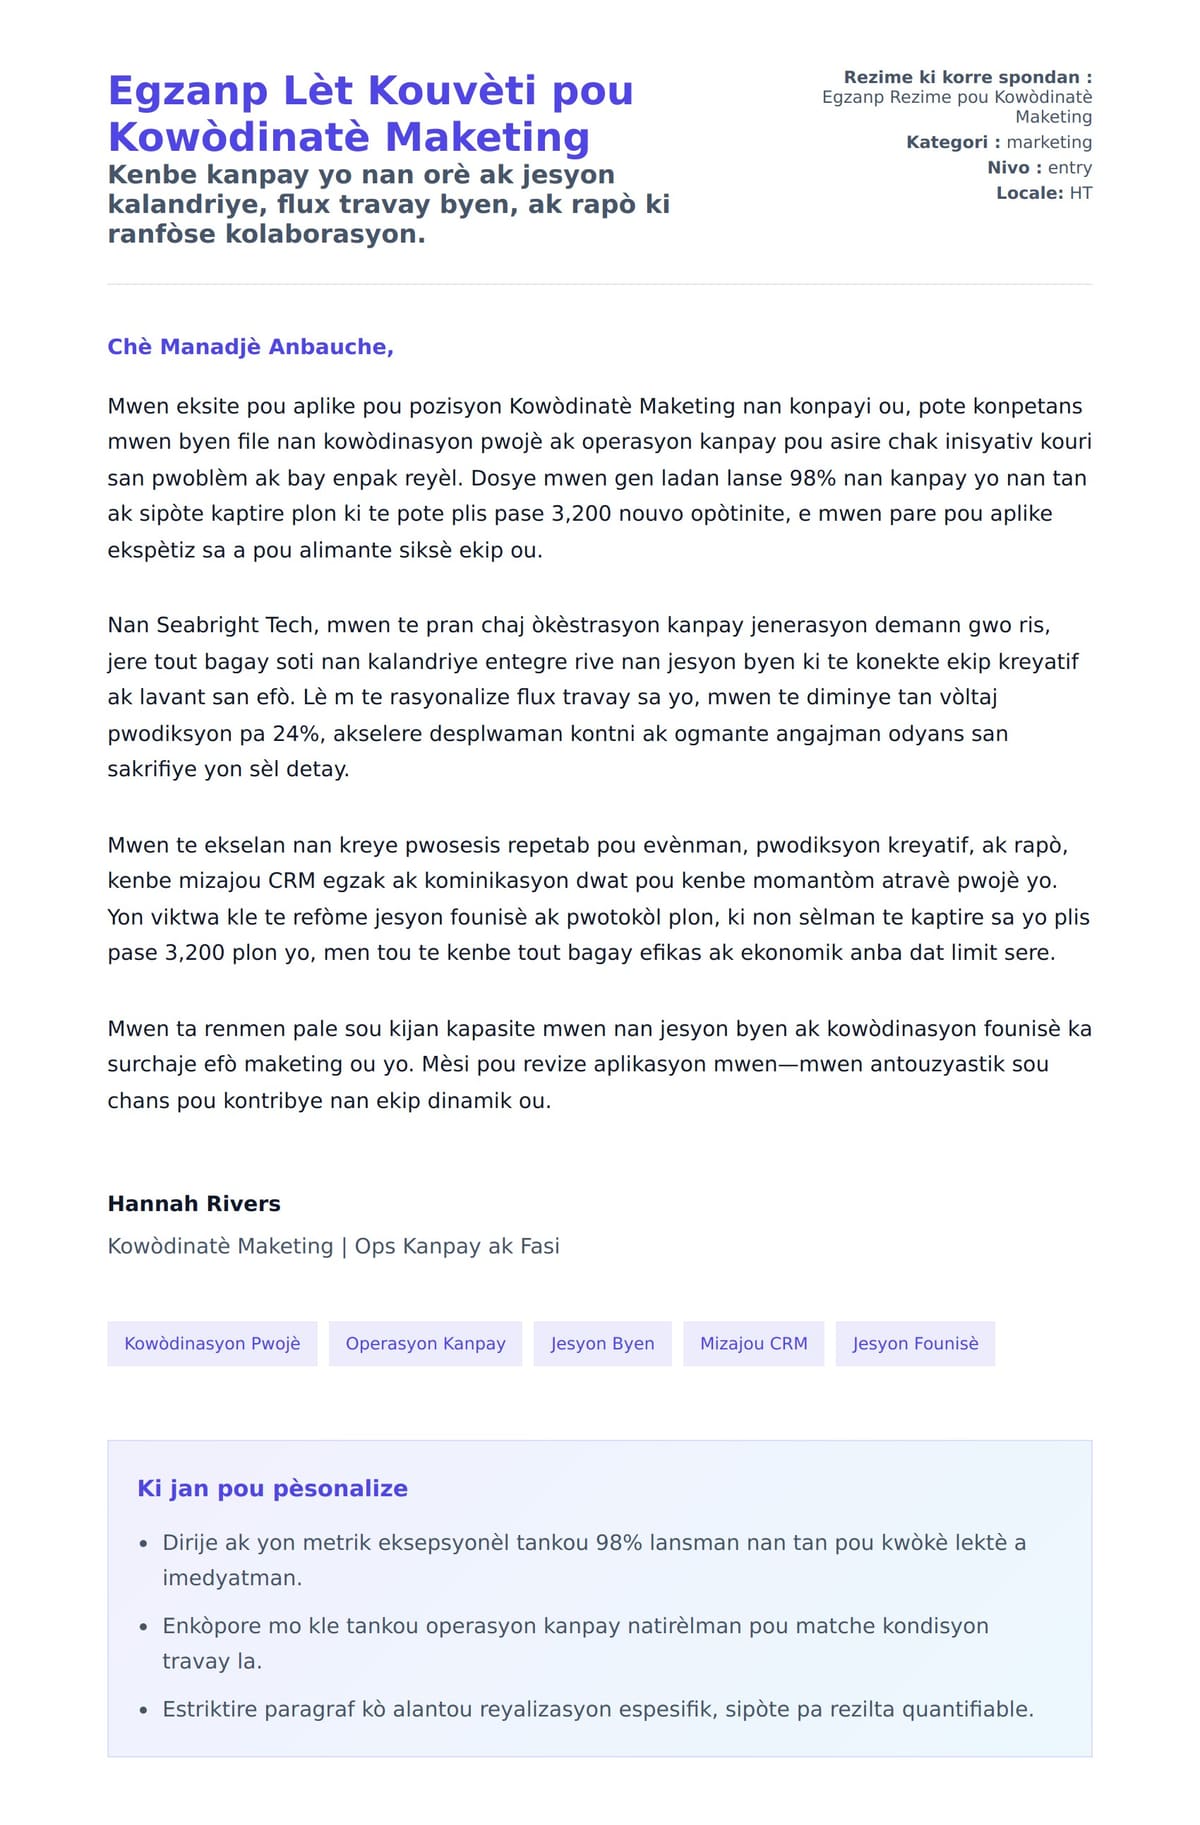
Task: Click the paragraph beginning "Mwen te ekselan nan kreye"
Action: [x=598, y=899]
